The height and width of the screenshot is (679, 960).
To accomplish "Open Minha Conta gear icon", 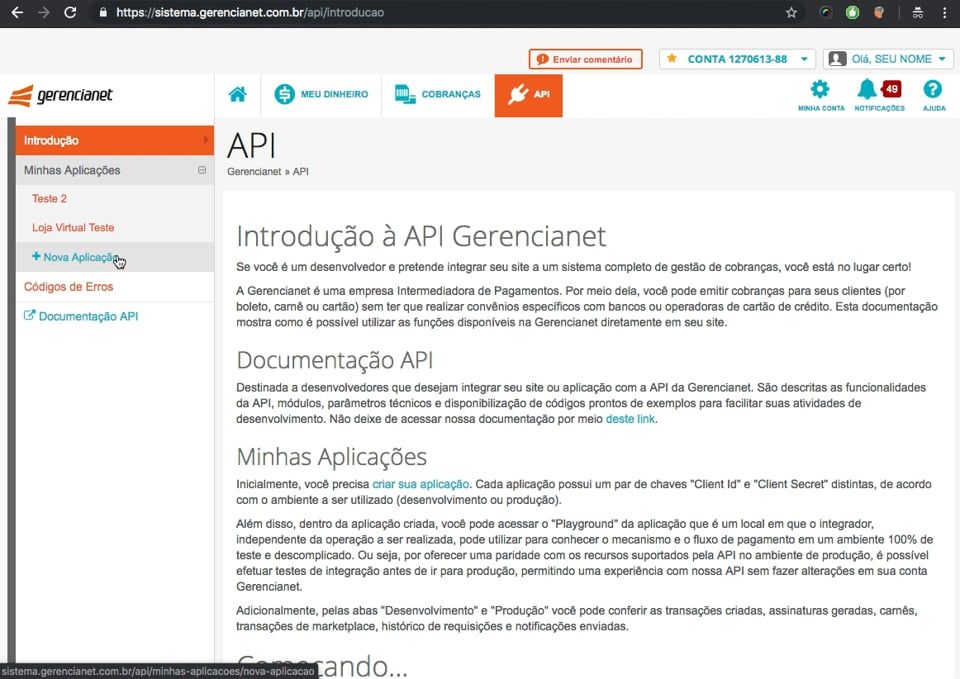I will click(x=820, y=89).
